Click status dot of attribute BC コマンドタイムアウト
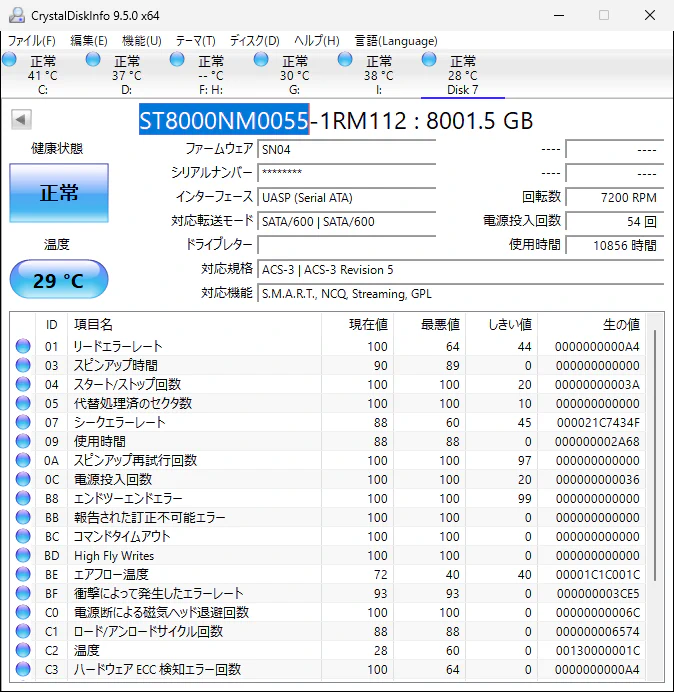 click(23, 536)
